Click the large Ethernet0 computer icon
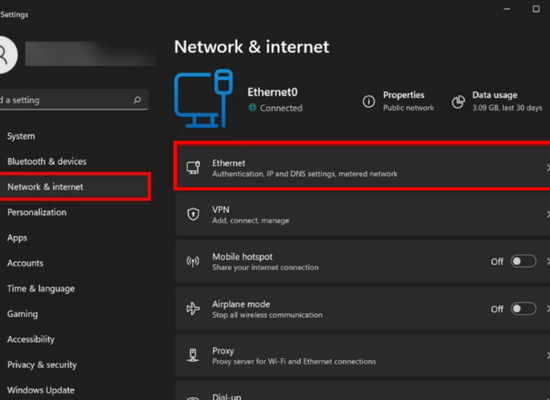Viewport: 550px width, 400px height. coord(204,99)
